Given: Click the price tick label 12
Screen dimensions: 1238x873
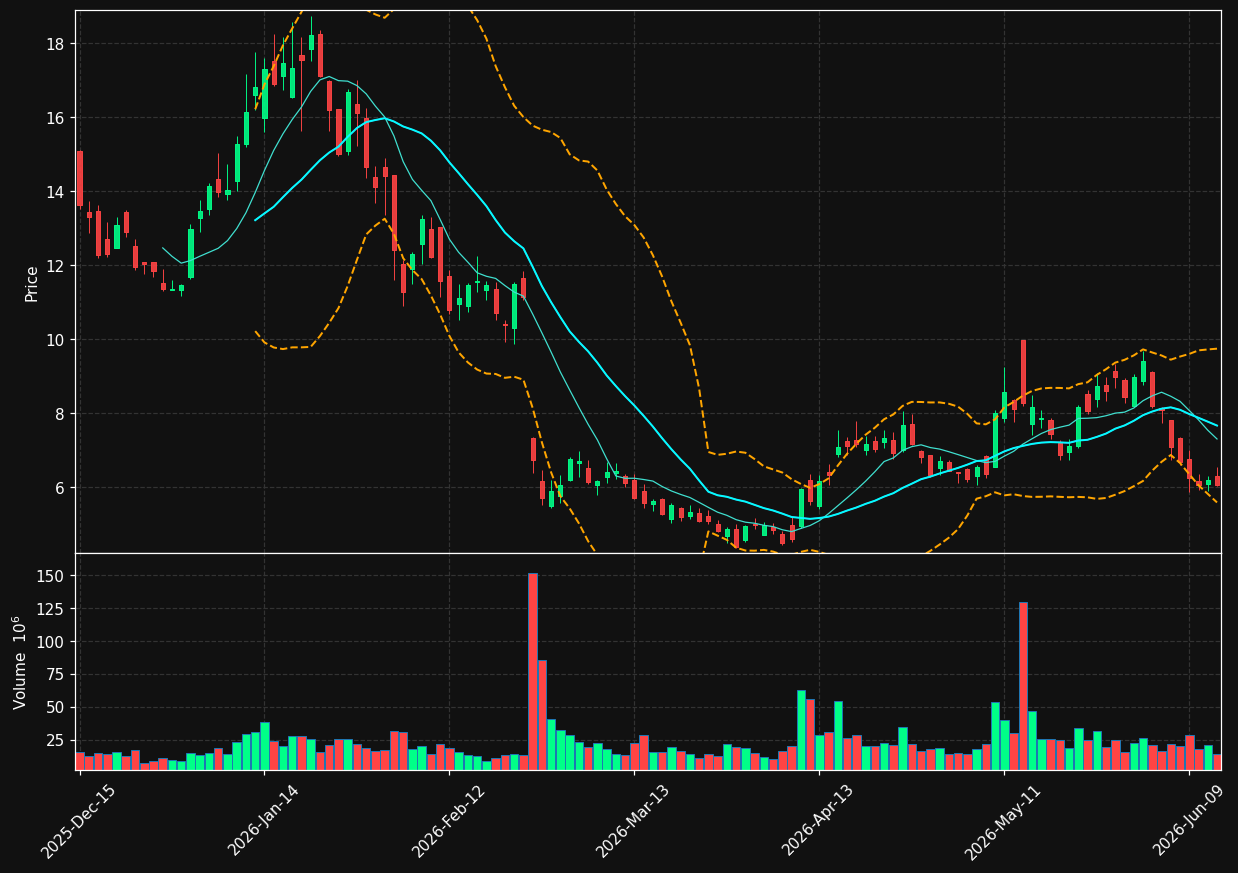Looking at the screenshot, I should click(55, 266).
